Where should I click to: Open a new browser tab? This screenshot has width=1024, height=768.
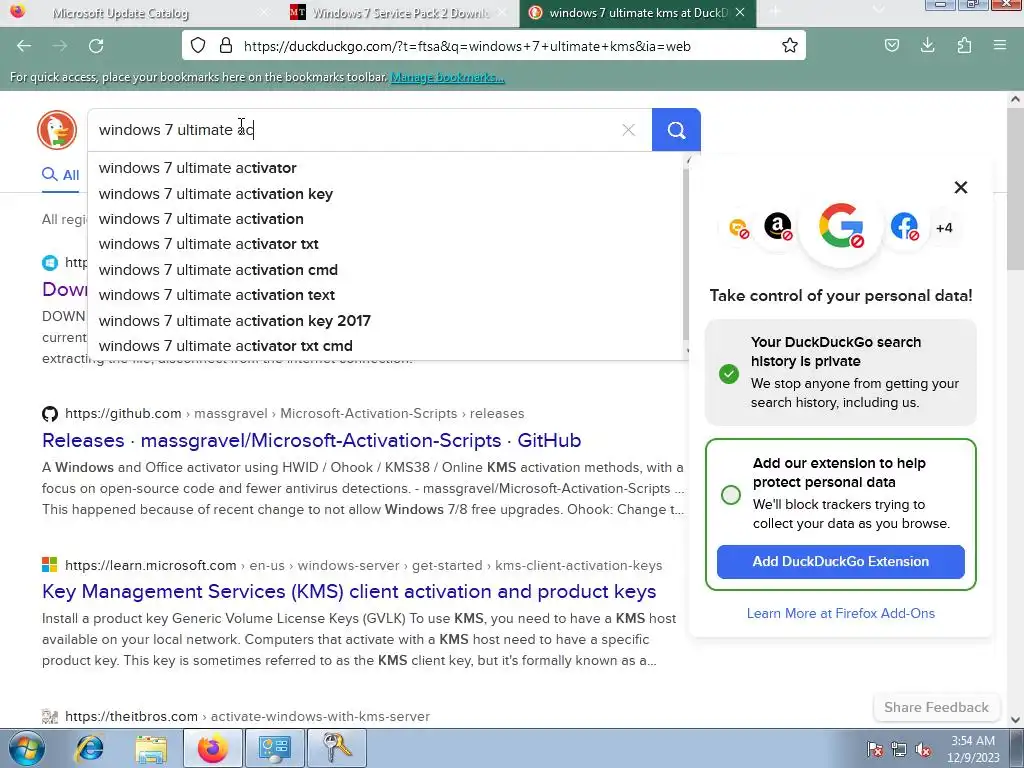[x=775, y=12]
